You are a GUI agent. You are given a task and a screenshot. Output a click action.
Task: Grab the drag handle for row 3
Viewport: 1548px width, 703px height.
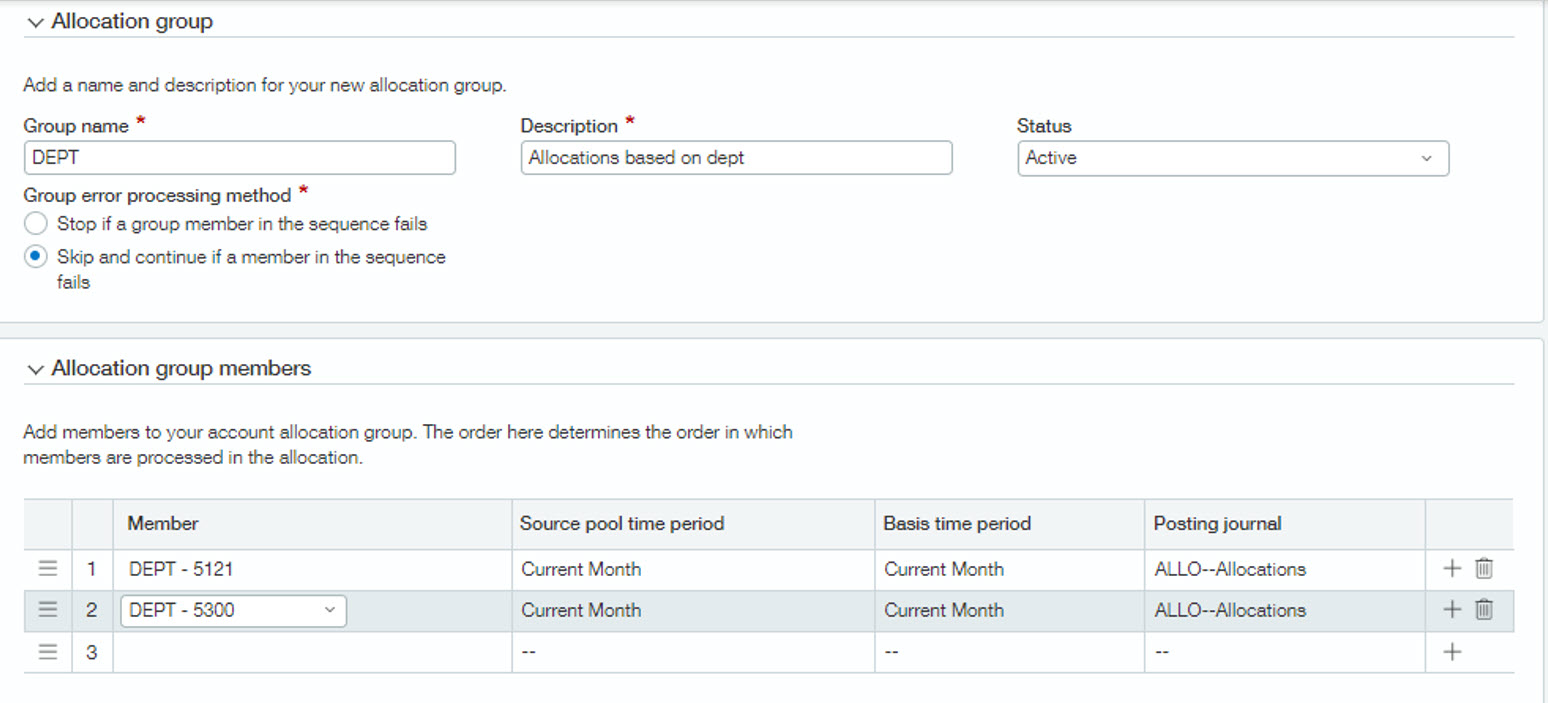[x=48, y=652]
